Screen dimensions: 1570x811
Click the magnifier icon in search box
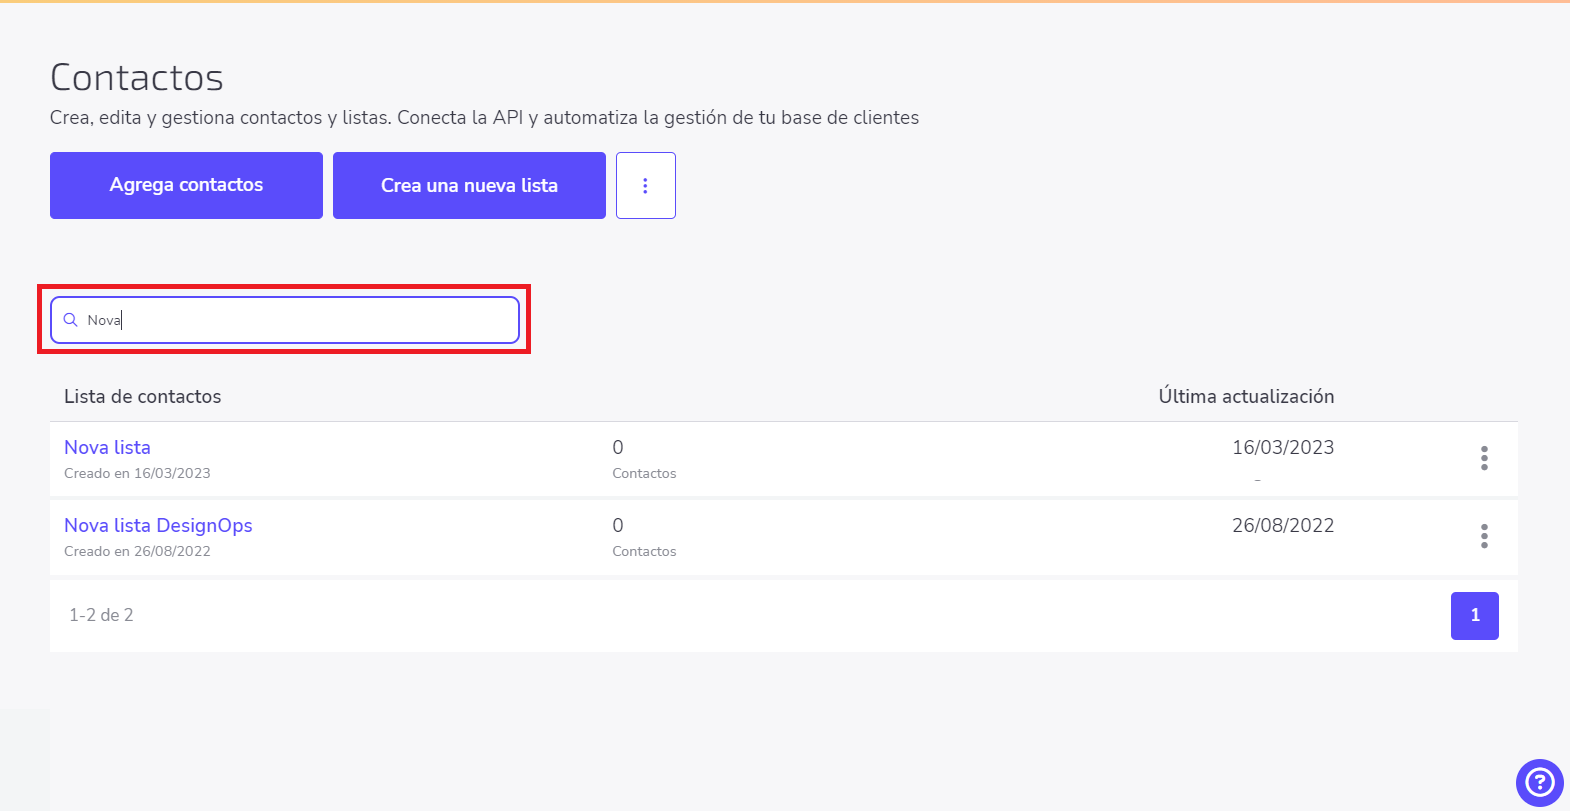coord(70,320)
